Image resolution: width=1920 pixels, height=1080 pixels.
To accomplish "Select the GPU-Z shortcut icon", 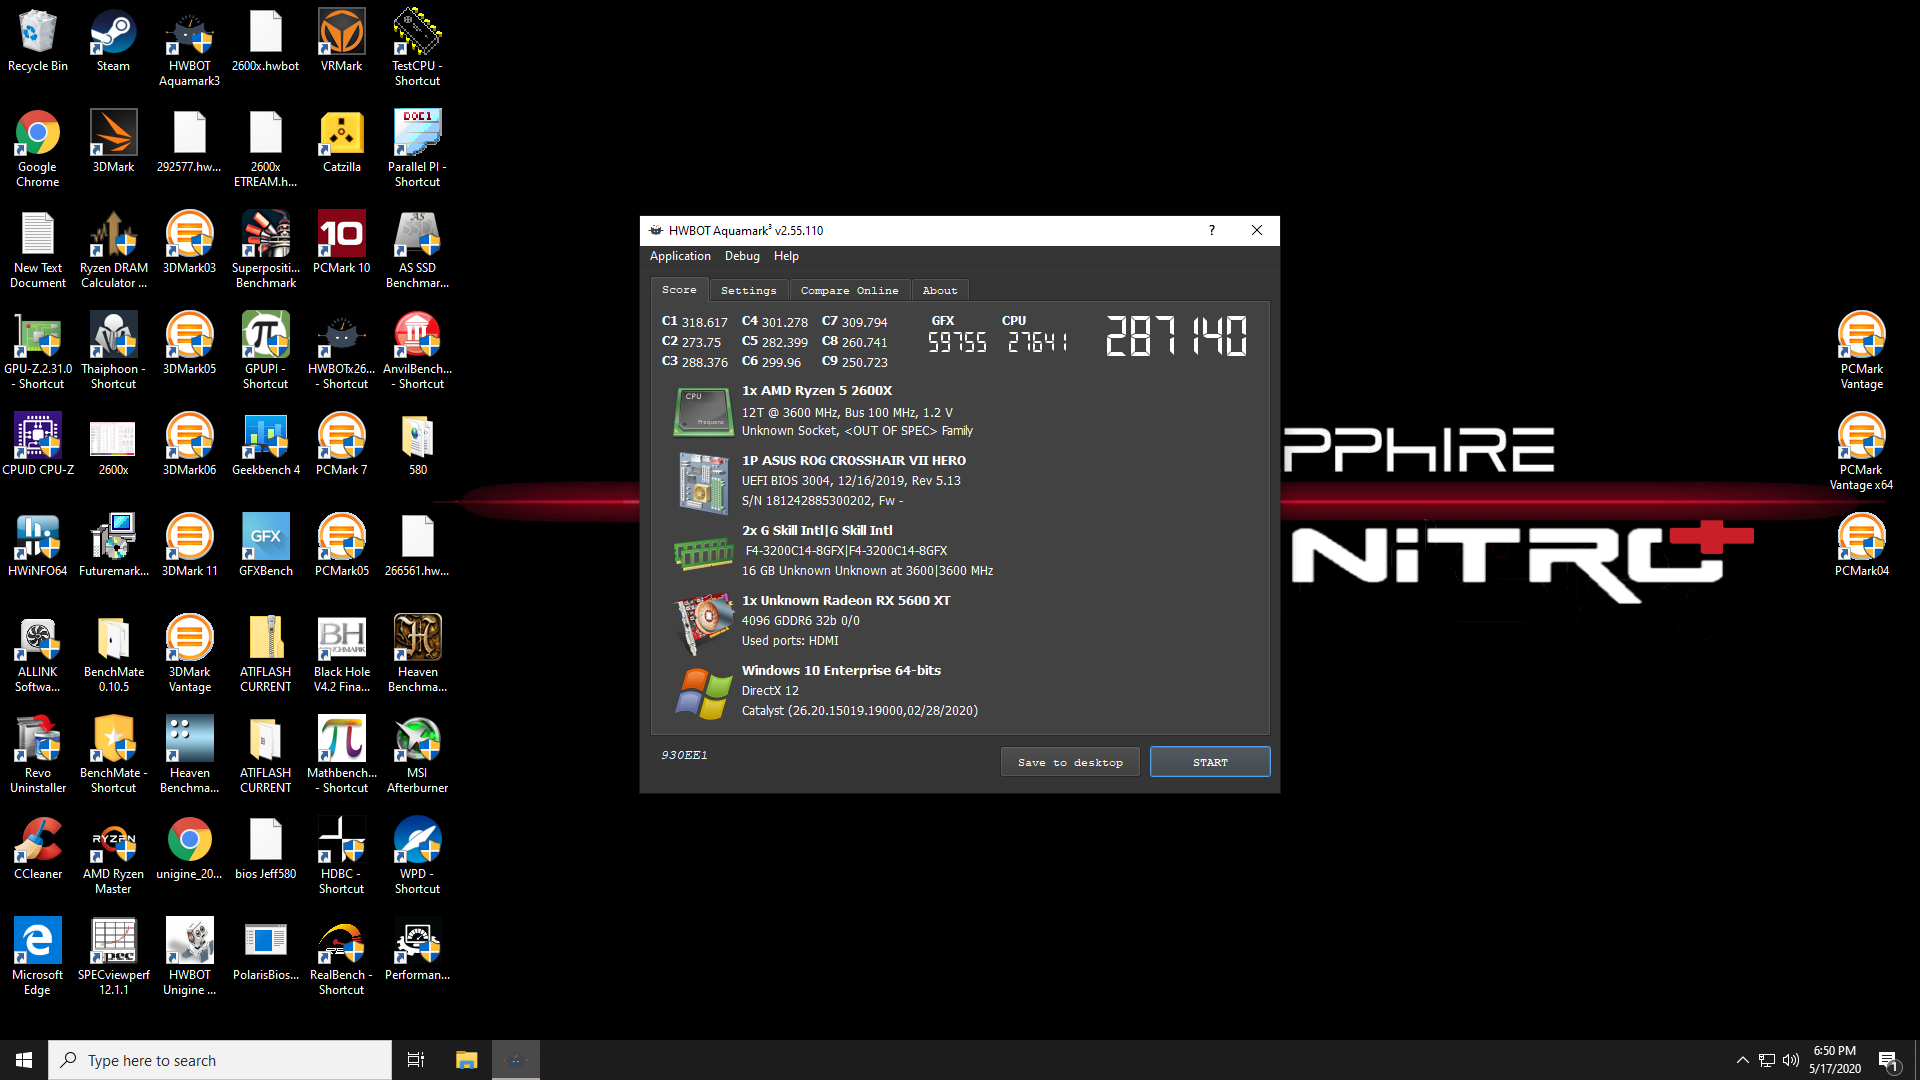I will (38, 351).
